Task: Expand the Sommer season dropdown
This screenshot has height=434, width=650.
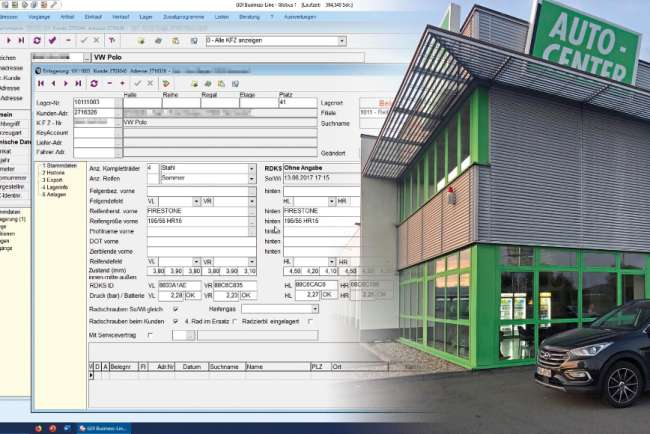Action: coord(251,180)
